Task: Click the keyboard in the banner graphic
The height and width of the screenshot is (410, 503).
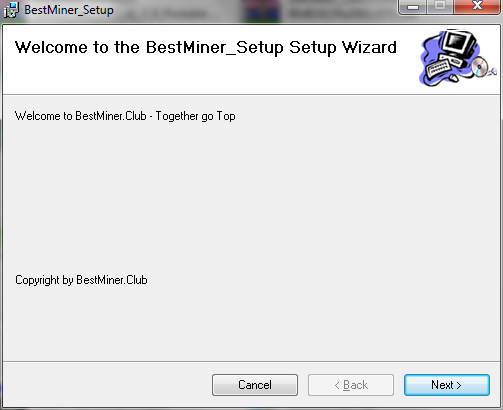Action: (438, 68)
